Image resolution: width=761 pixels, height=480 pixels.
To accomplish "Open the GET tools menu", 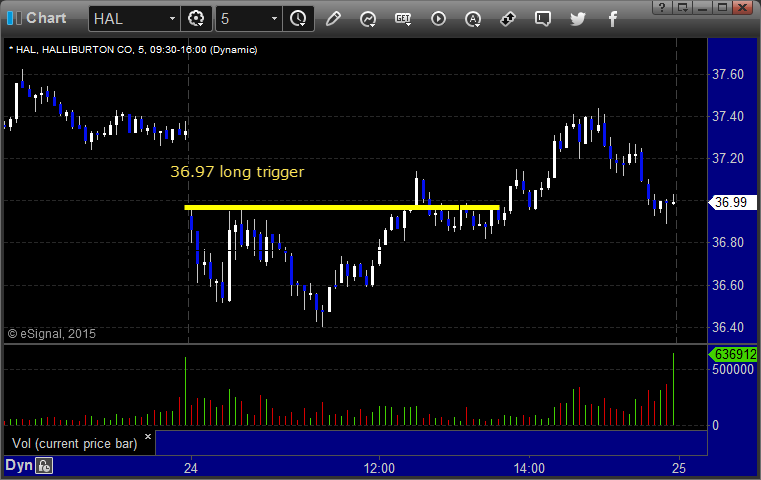I will 403,19.
